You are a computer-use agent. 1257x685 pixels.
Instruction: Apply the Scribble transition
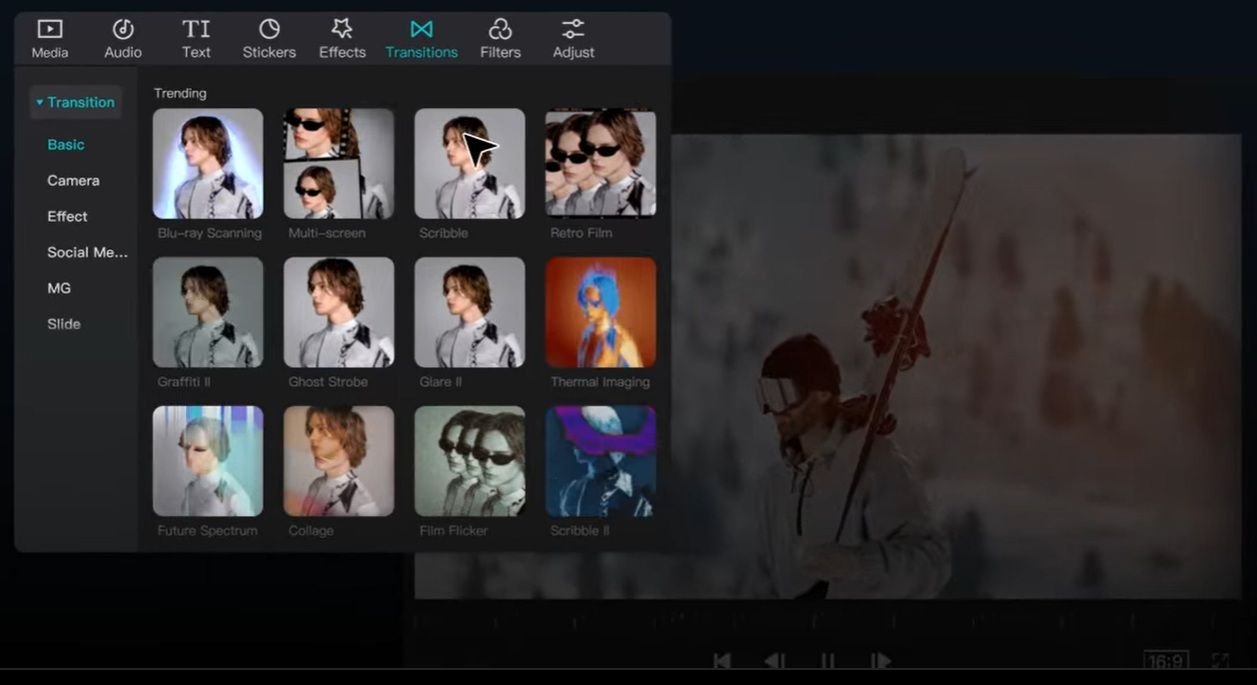(469, 163)
